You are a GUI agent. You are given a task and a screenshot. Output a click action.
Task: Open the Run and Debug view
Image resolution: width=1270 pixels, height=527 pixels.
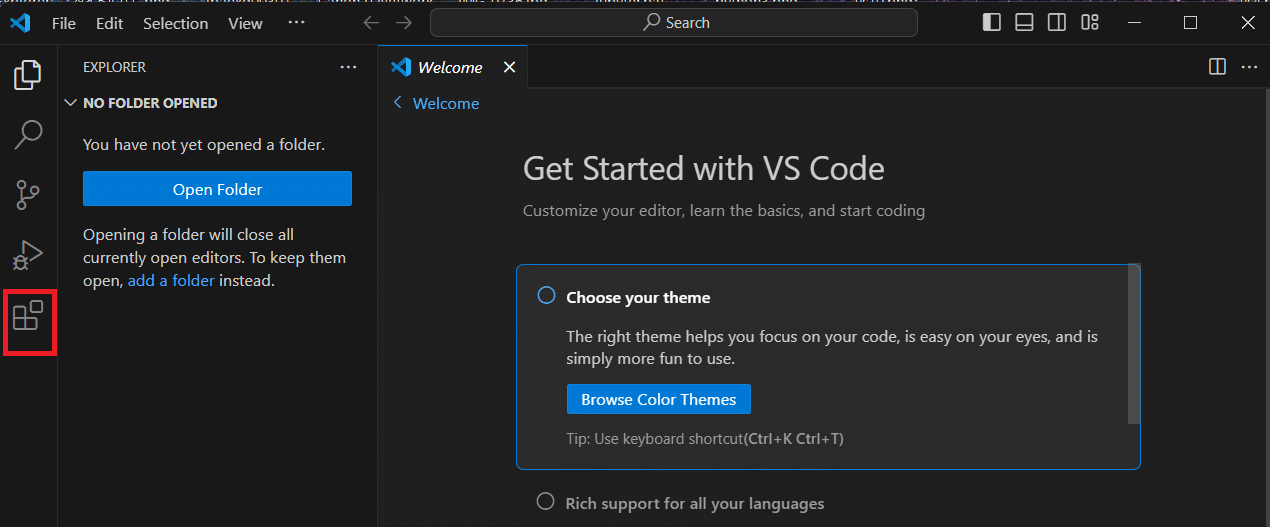[x=28, y=255]
